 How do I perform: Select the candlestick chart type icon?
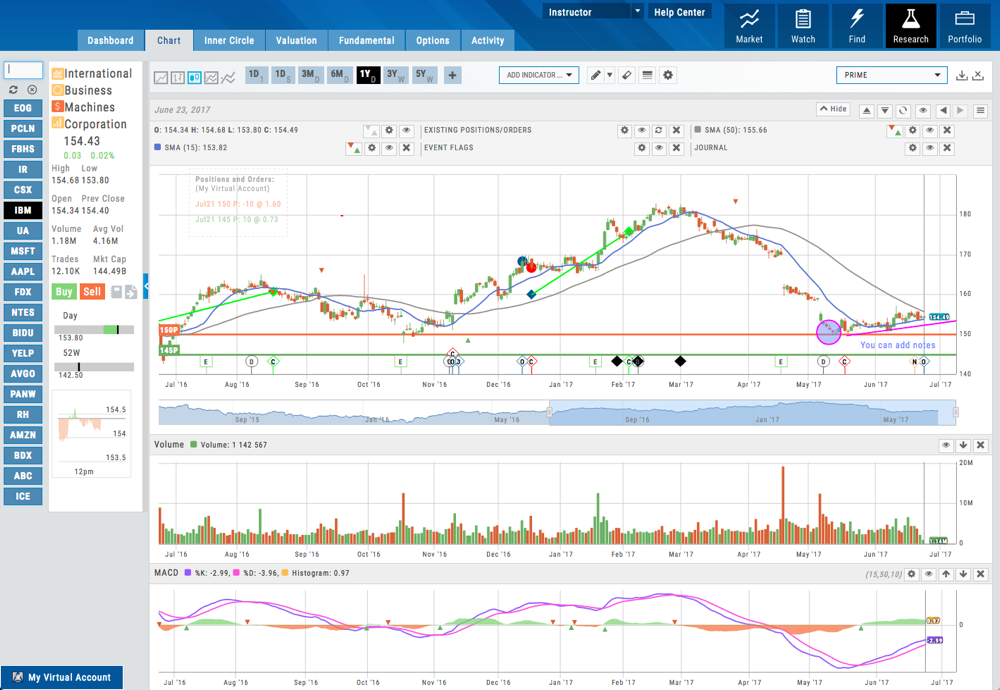(x=195, y=78)
